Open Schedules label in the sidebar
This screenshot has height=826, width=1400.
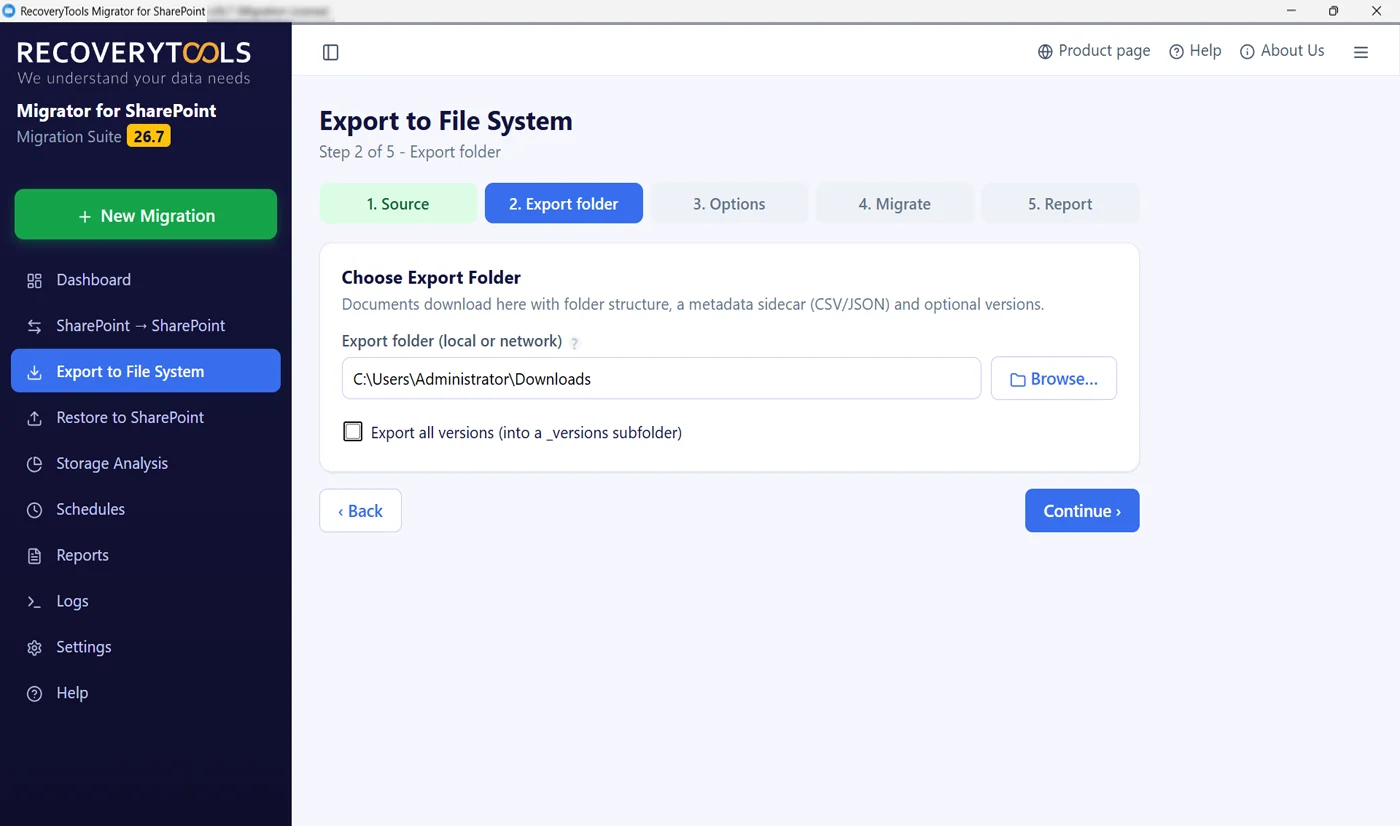click(90, 510)
